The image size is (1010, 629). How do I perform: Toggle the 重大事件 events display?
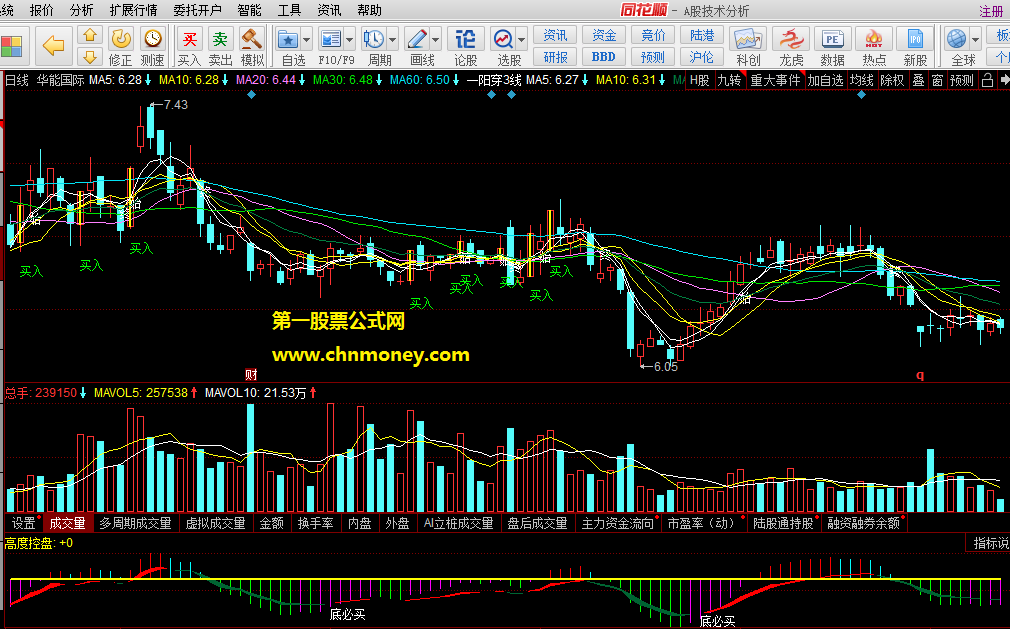tap(776, 80)
